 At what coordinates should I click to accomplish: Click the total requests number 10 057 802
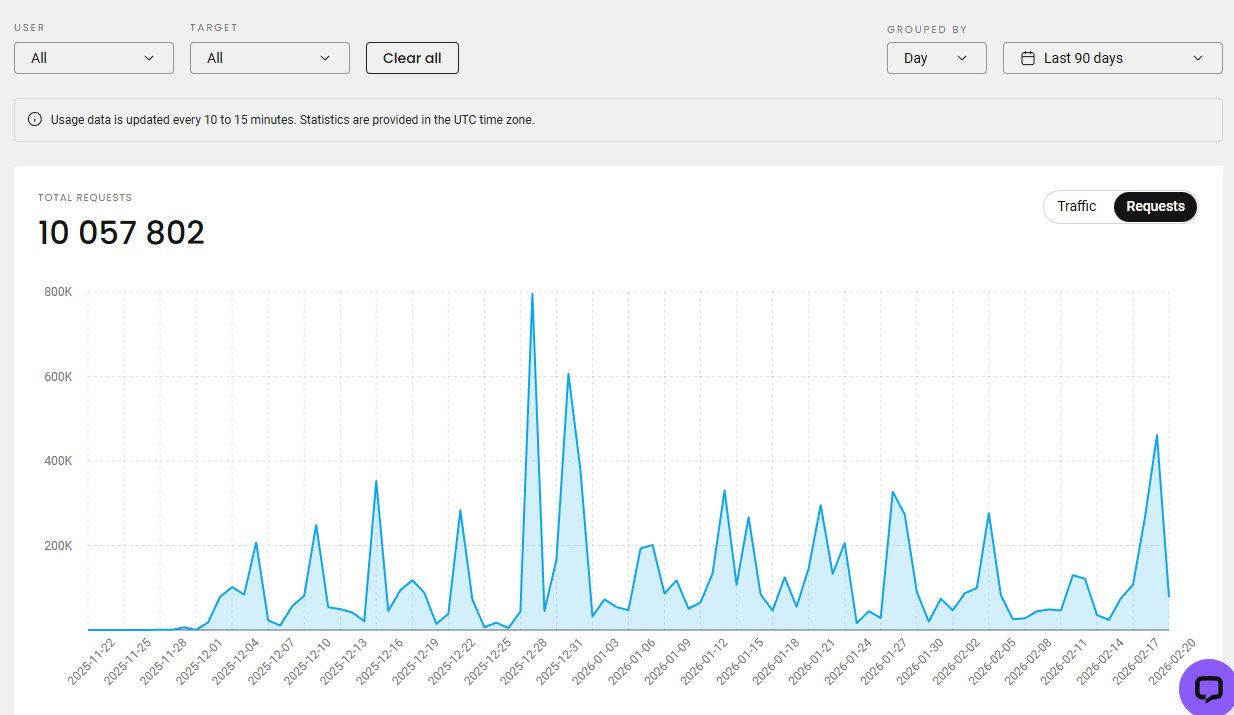pyautogui.click(x=121, y=233)
